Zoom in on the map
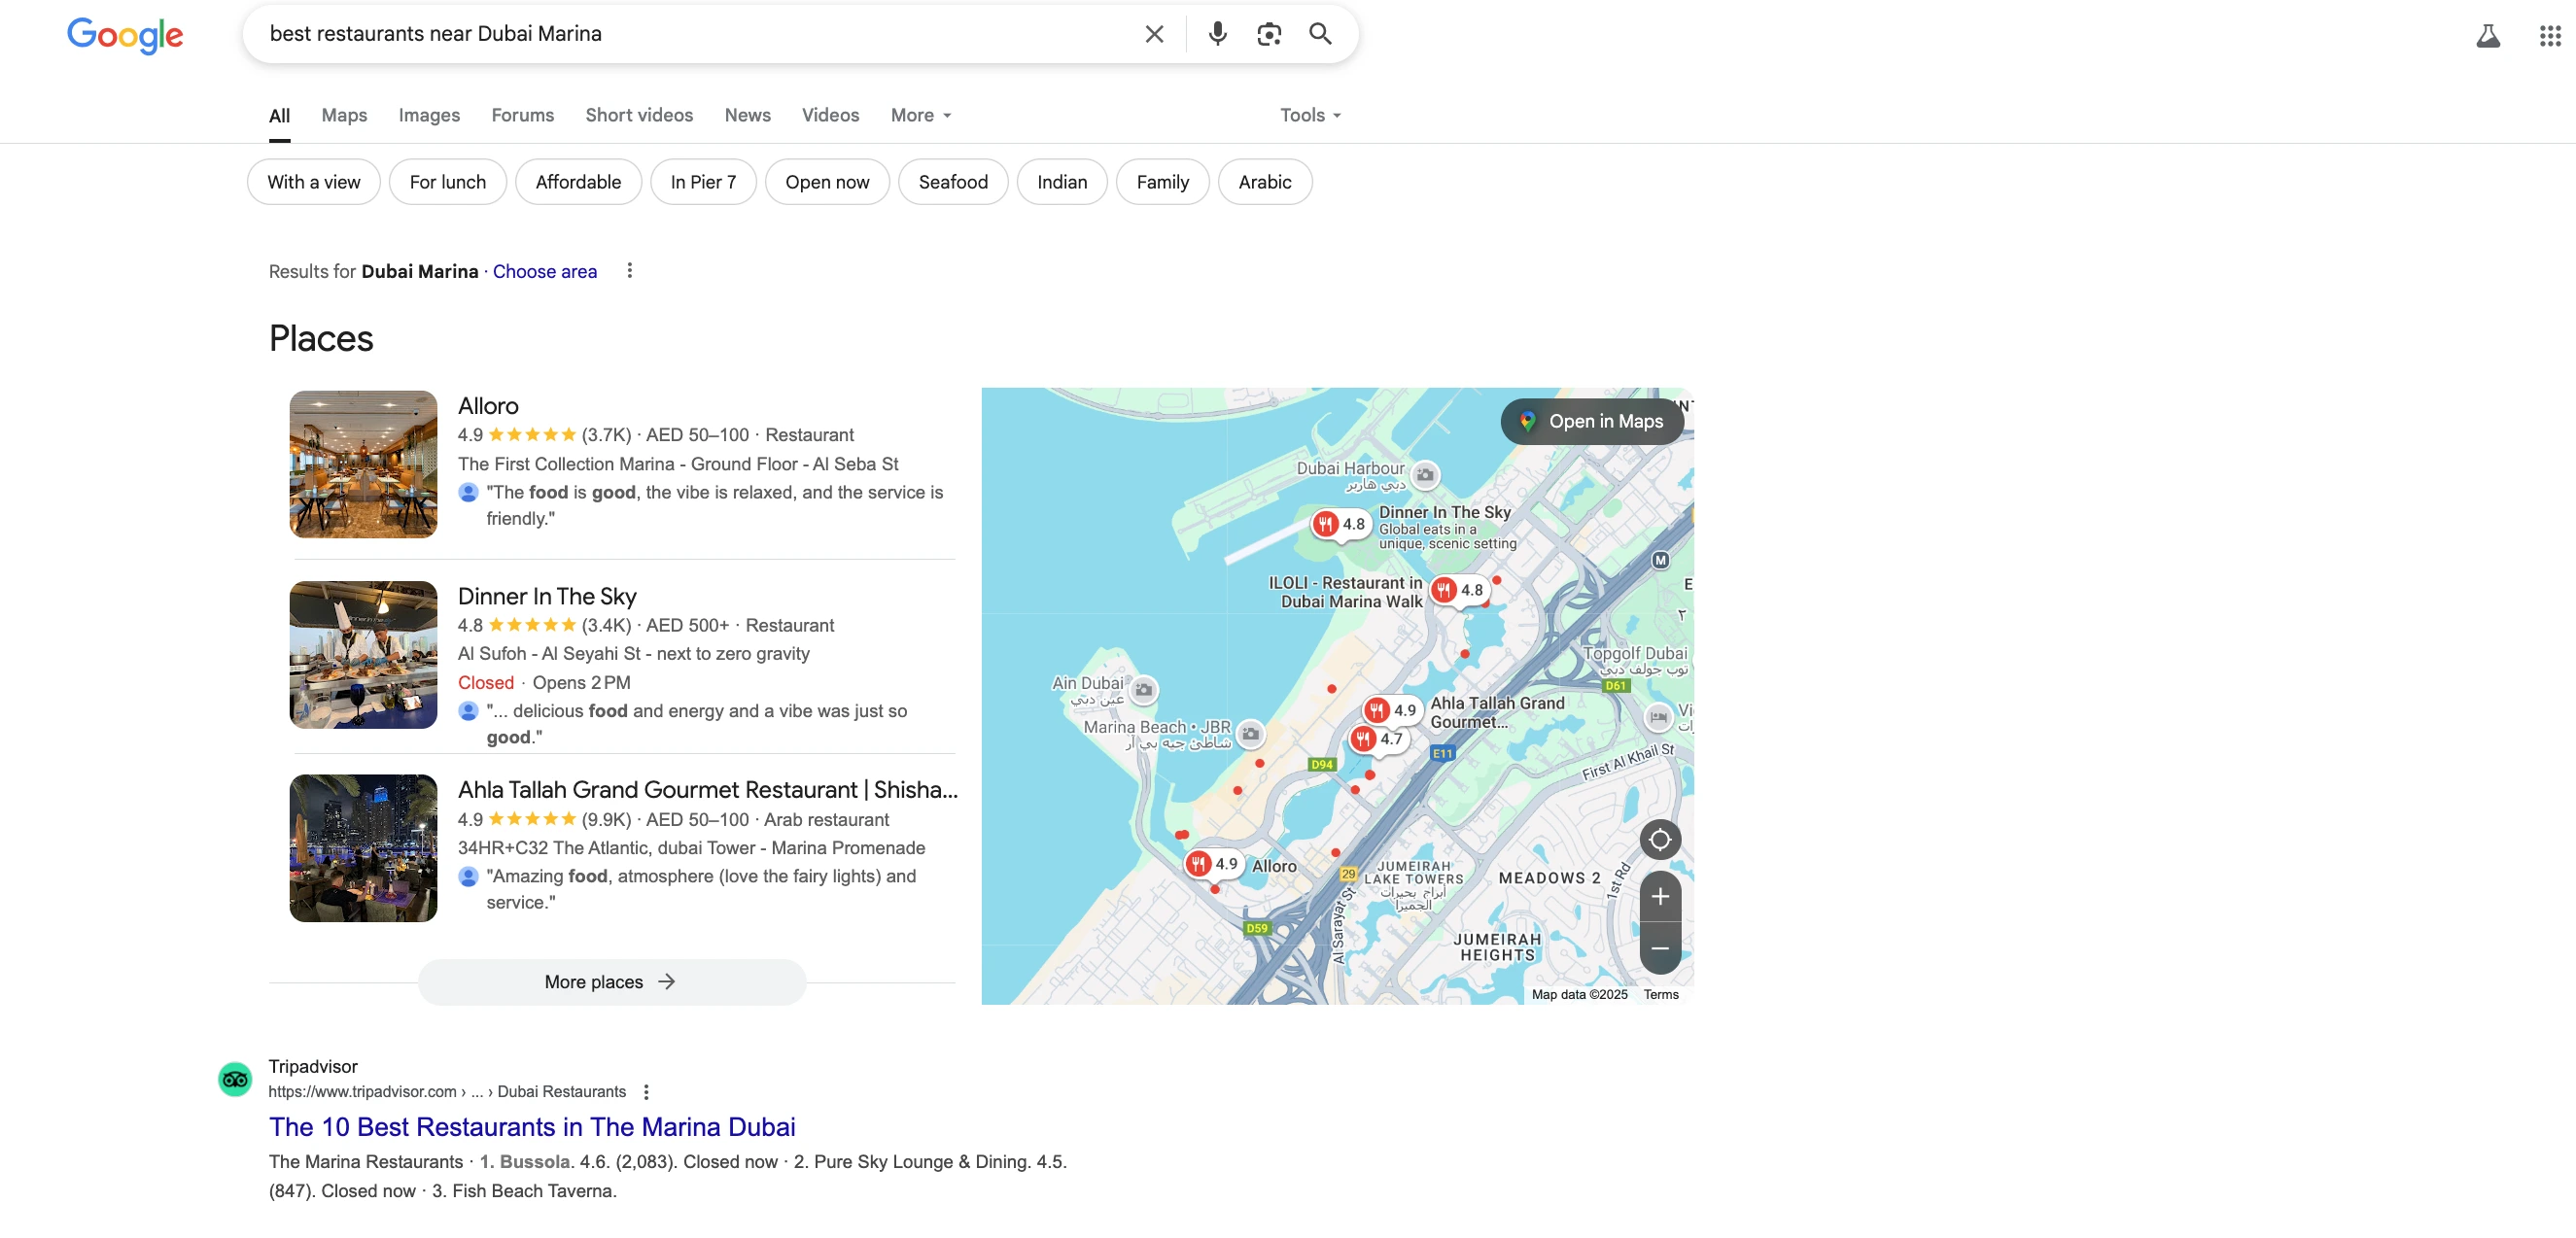The height and width of the screenshot is (1238, 2576). pyautogui.click(x=1659, y=896)
